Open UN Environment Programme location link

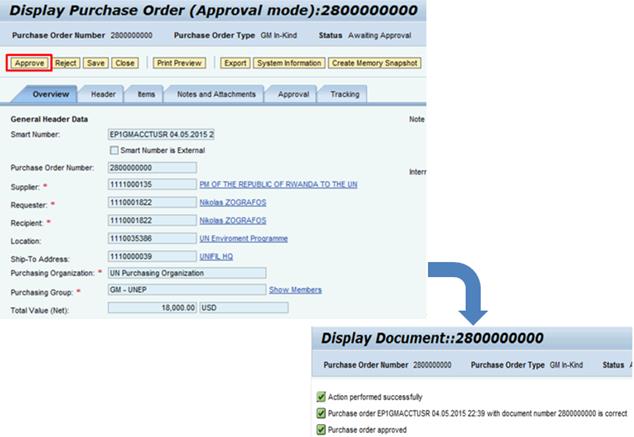pyautogui.click(x=244, y=238)
